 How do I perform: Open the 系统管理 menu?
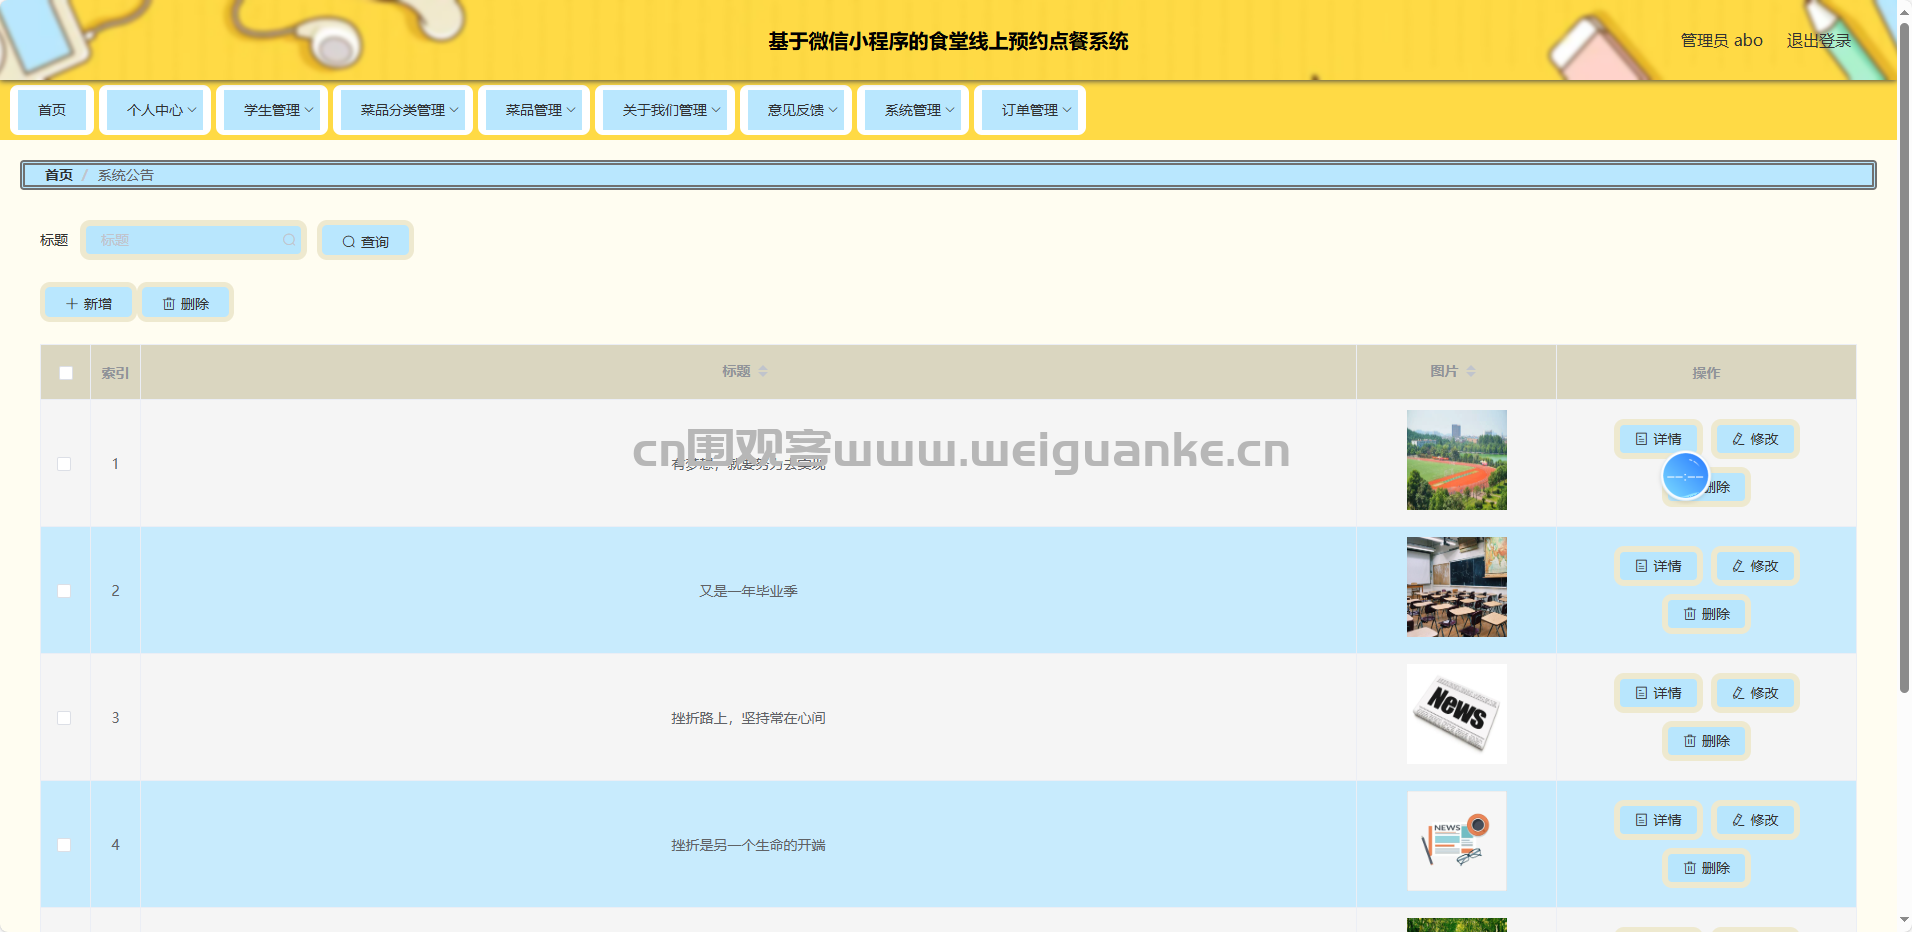tap(913, 110)
